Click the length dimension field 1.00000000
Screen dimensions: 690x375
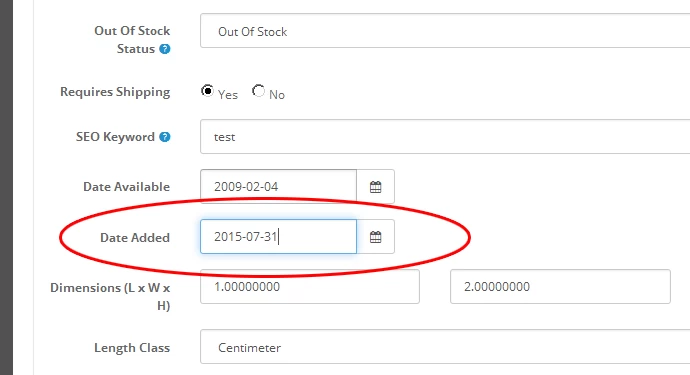pyautogui.click(x=310, y=287)
